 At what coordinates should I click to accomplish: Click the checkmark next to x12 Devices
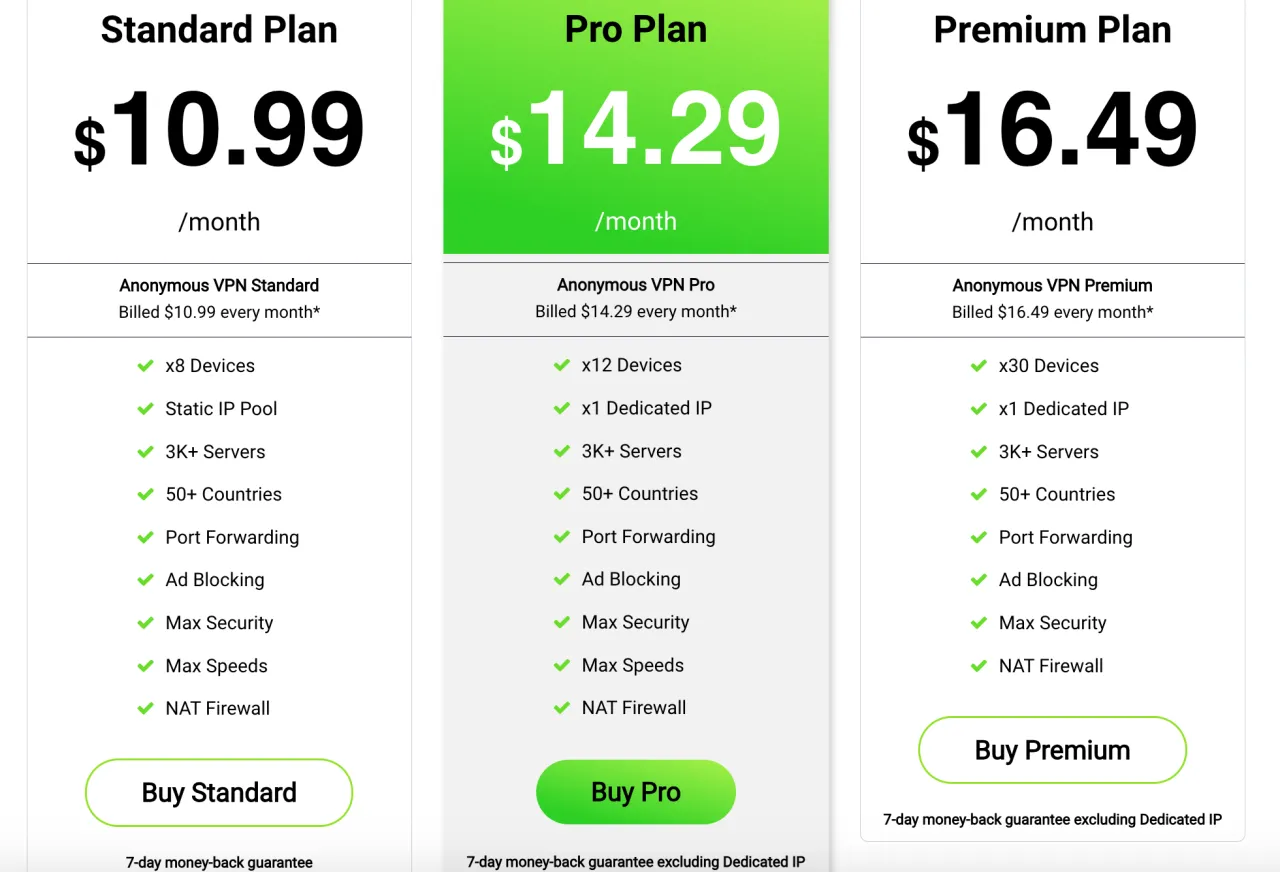[x=562, y=365]
